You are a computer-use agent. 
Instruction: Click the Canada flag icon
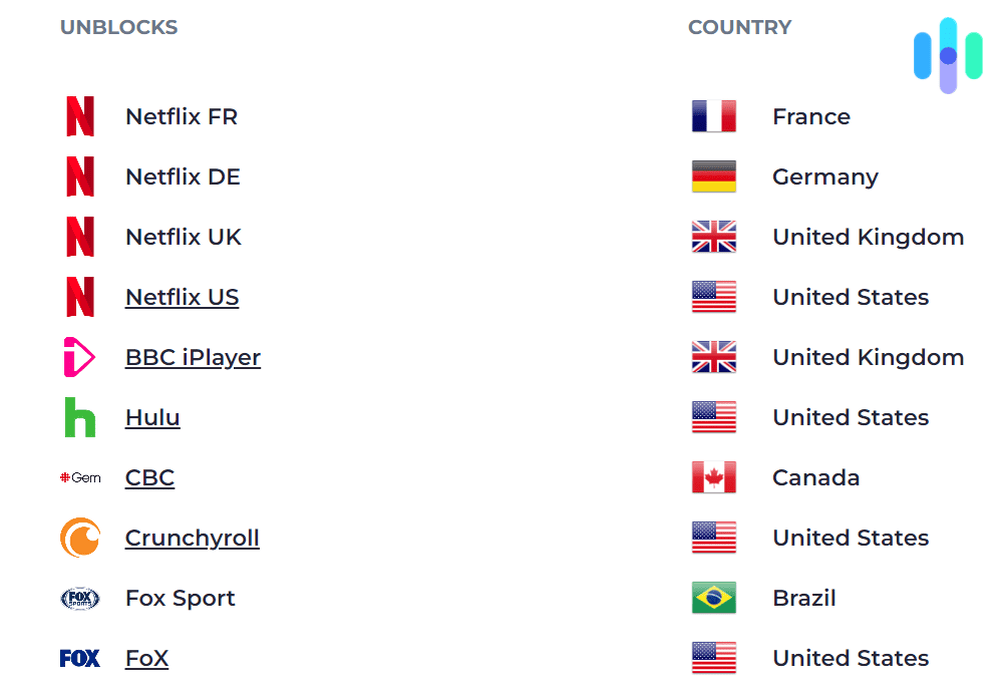tap(714, 478)
